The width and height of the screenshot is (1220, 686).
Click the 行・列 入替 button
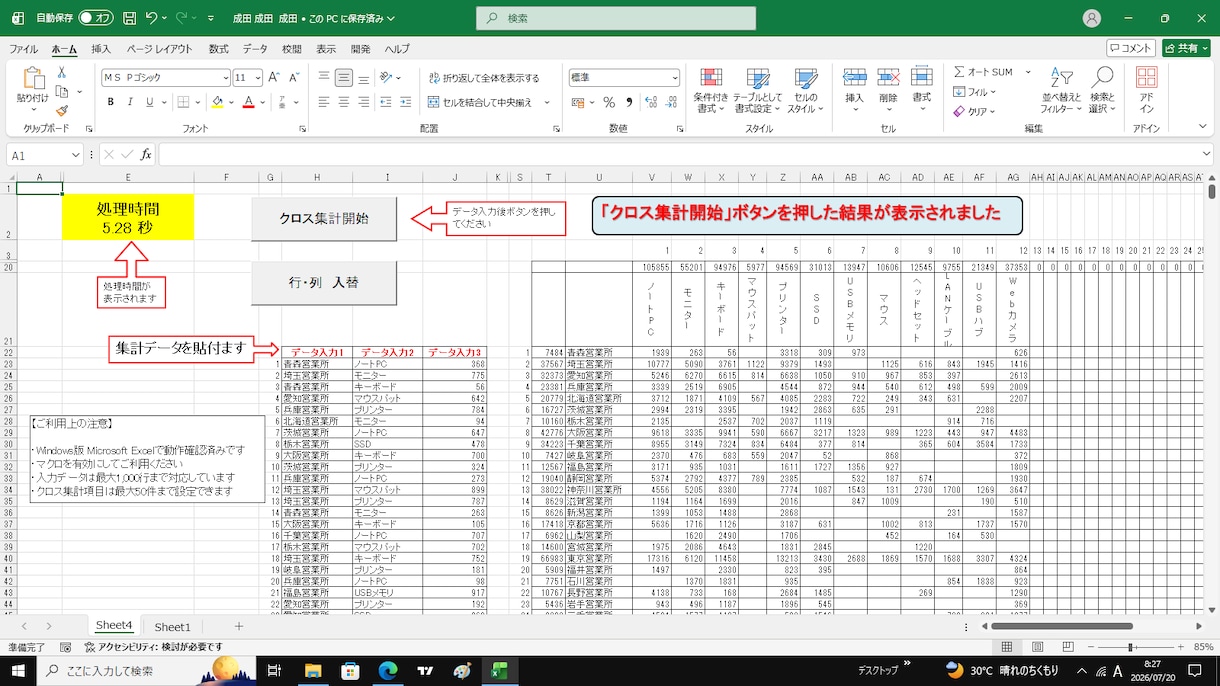coord(324,283)
